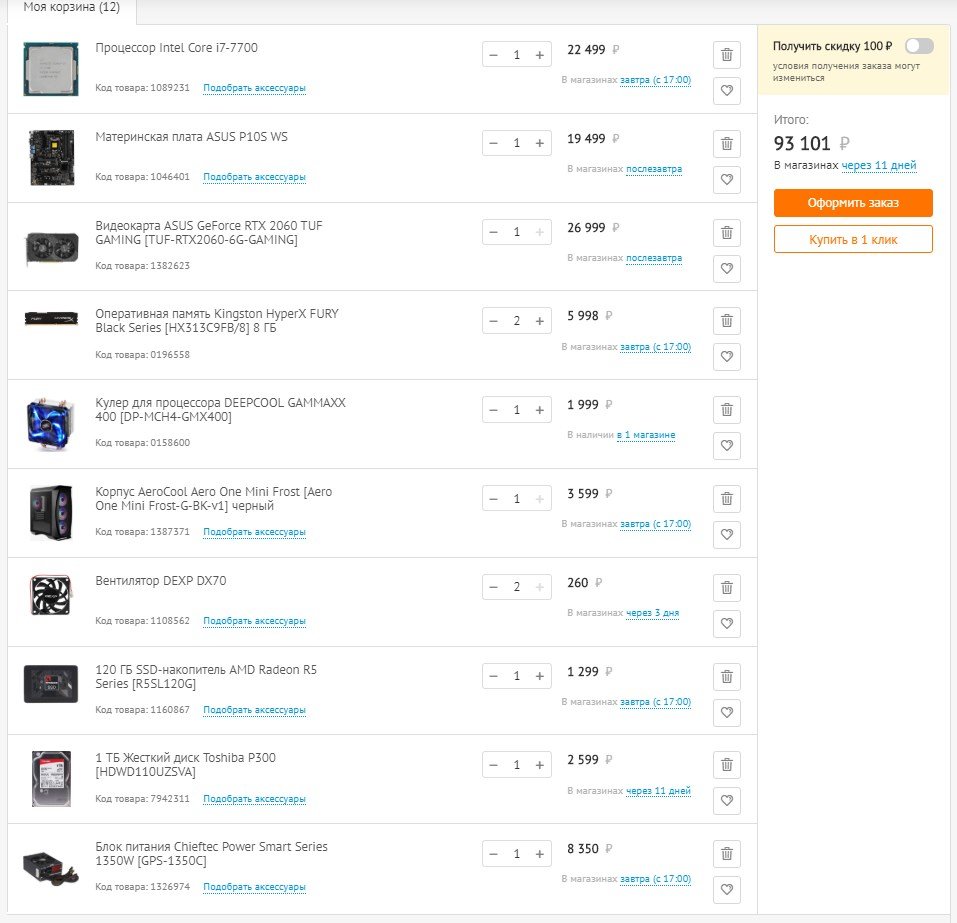This screenshot has height=923, width=957.
Task: Open accessories link for DEXP DX70 fan
Action: coord(255,621)
